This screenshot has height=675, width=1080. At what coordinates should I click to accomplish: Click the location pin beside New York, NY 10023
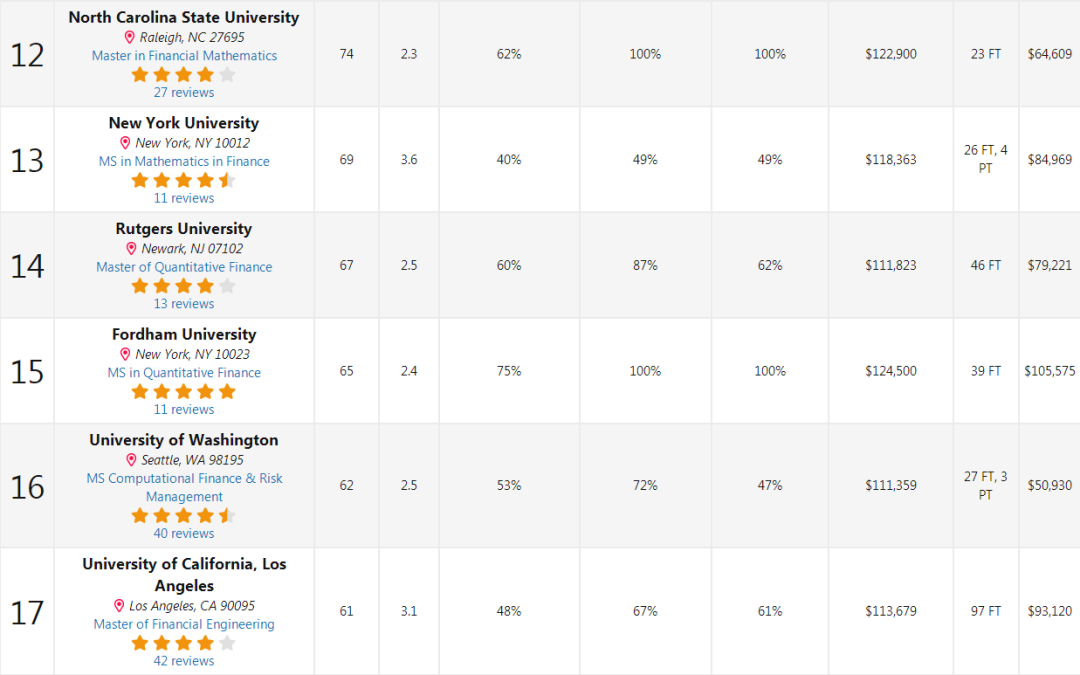[x=125, y=354]
